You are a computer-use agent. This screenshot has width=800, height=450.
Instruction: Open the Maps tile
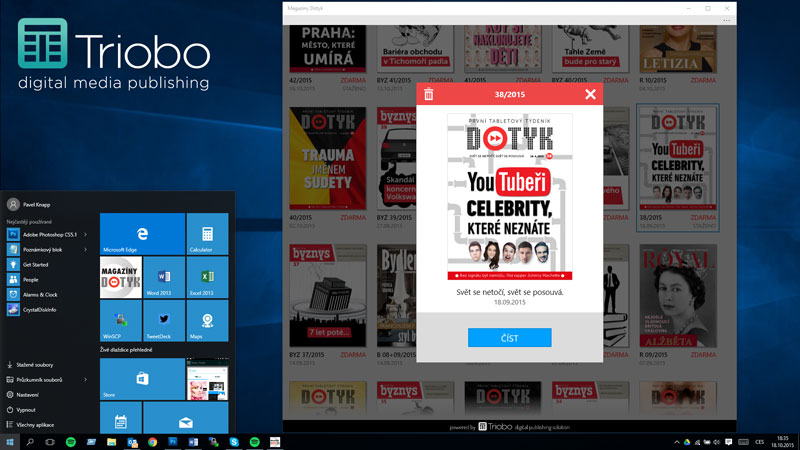207,321
